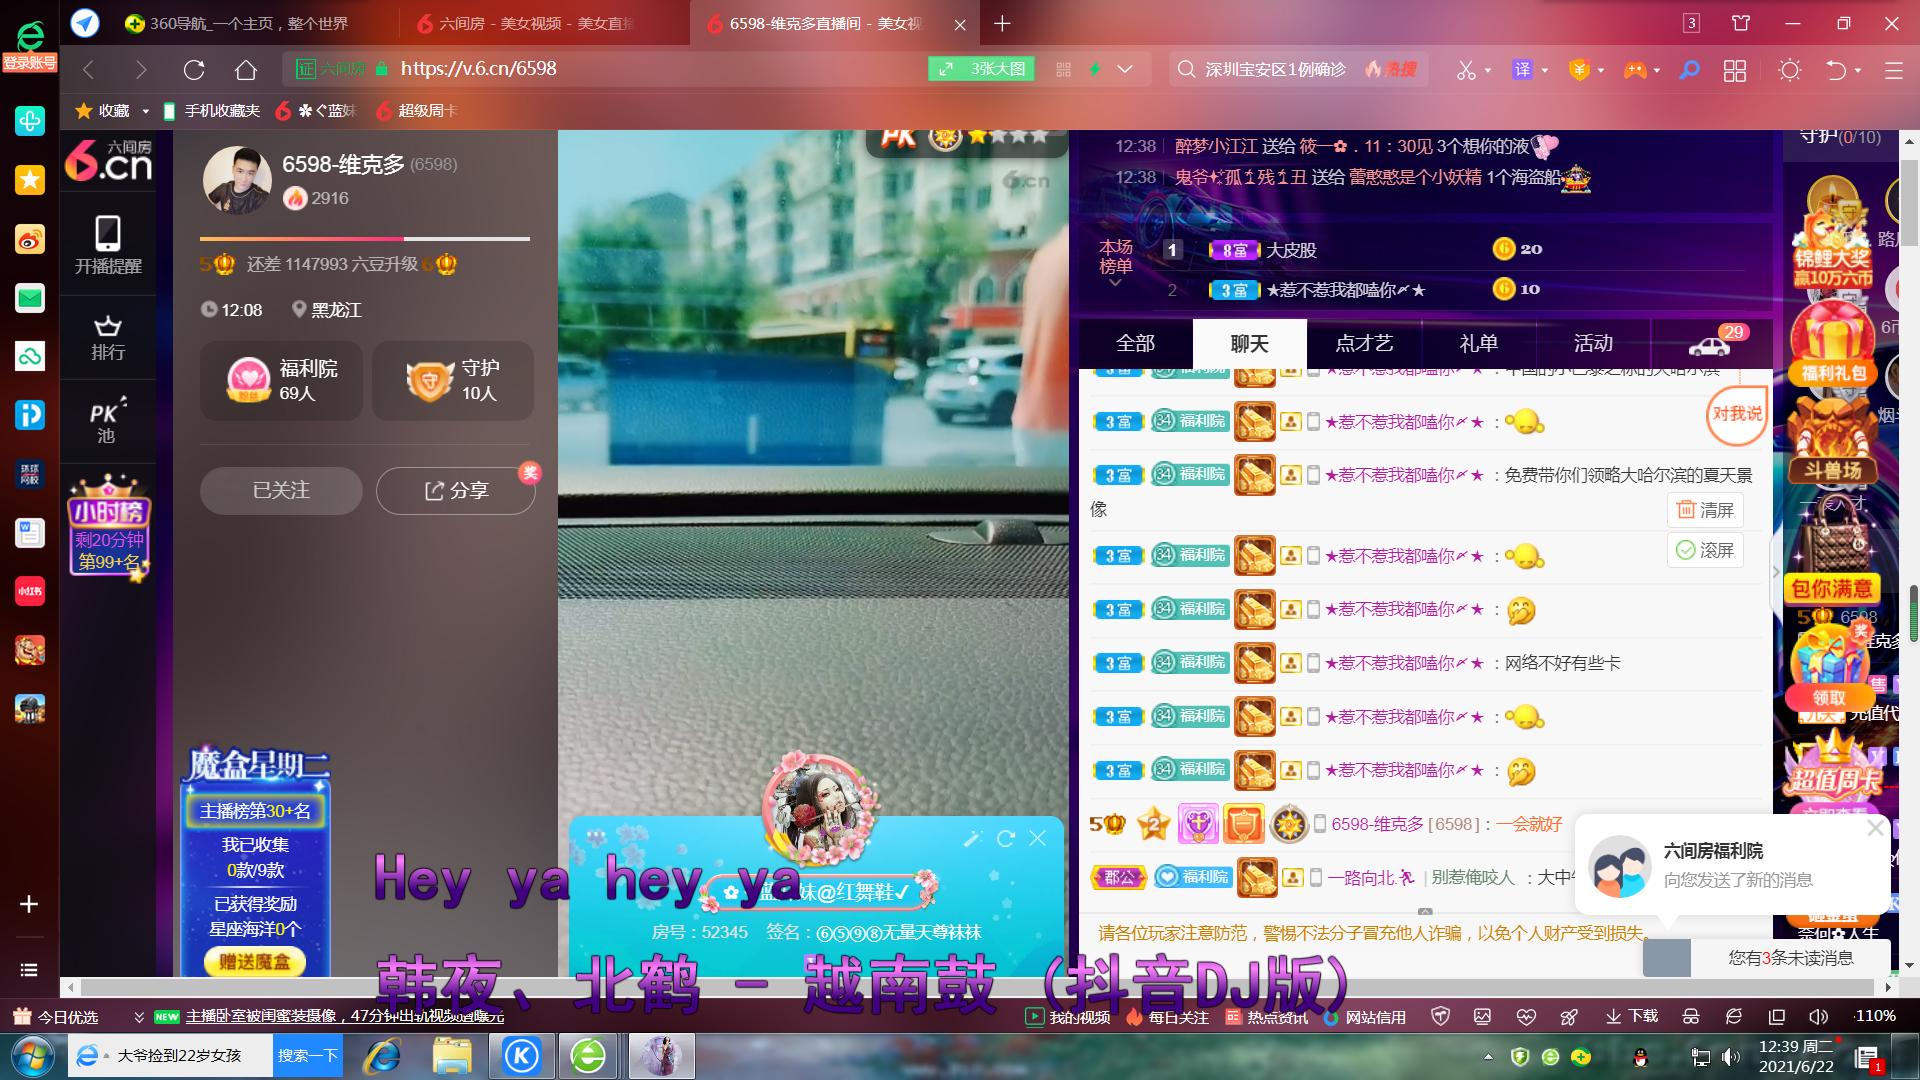The height and width of the screenshot is (1080, 1920).
Task: Open the 排行 ranking panel
Action: (108, 338)
